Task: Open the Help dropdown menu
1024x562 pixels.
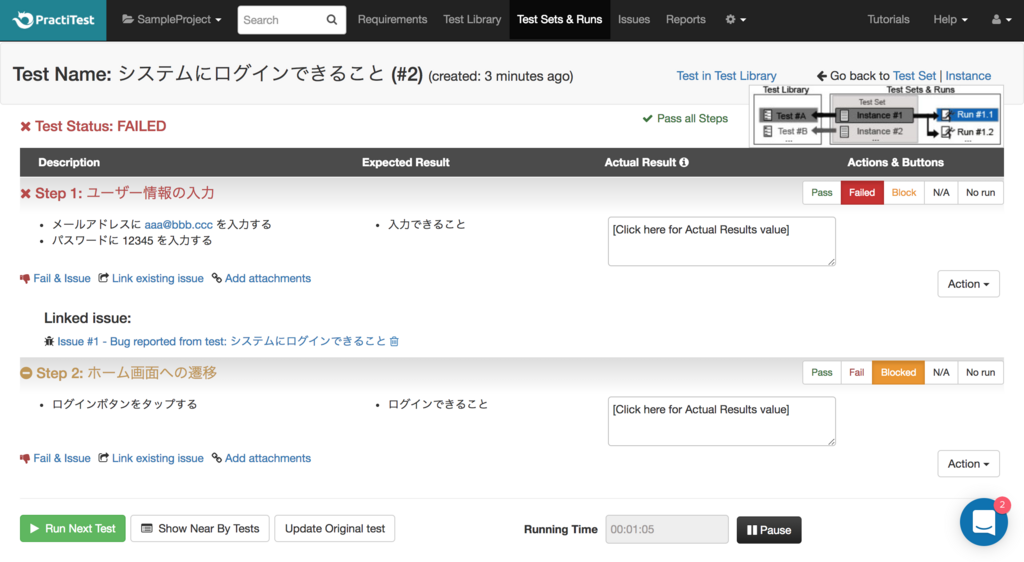Action: 950,20
